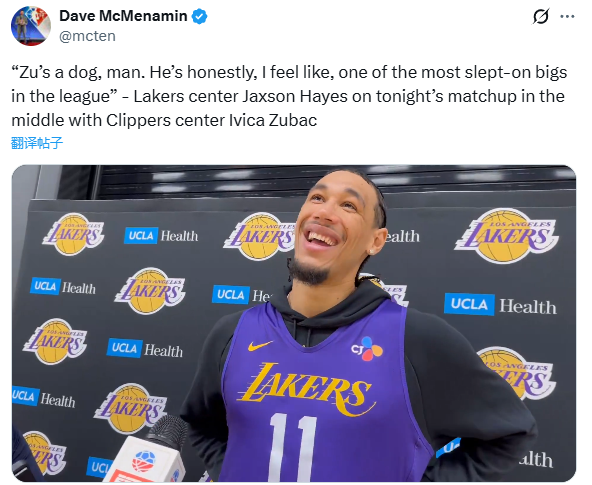Click the 翻译帖子 translate post link
This screenshot has height=485, width=592.
37,143
